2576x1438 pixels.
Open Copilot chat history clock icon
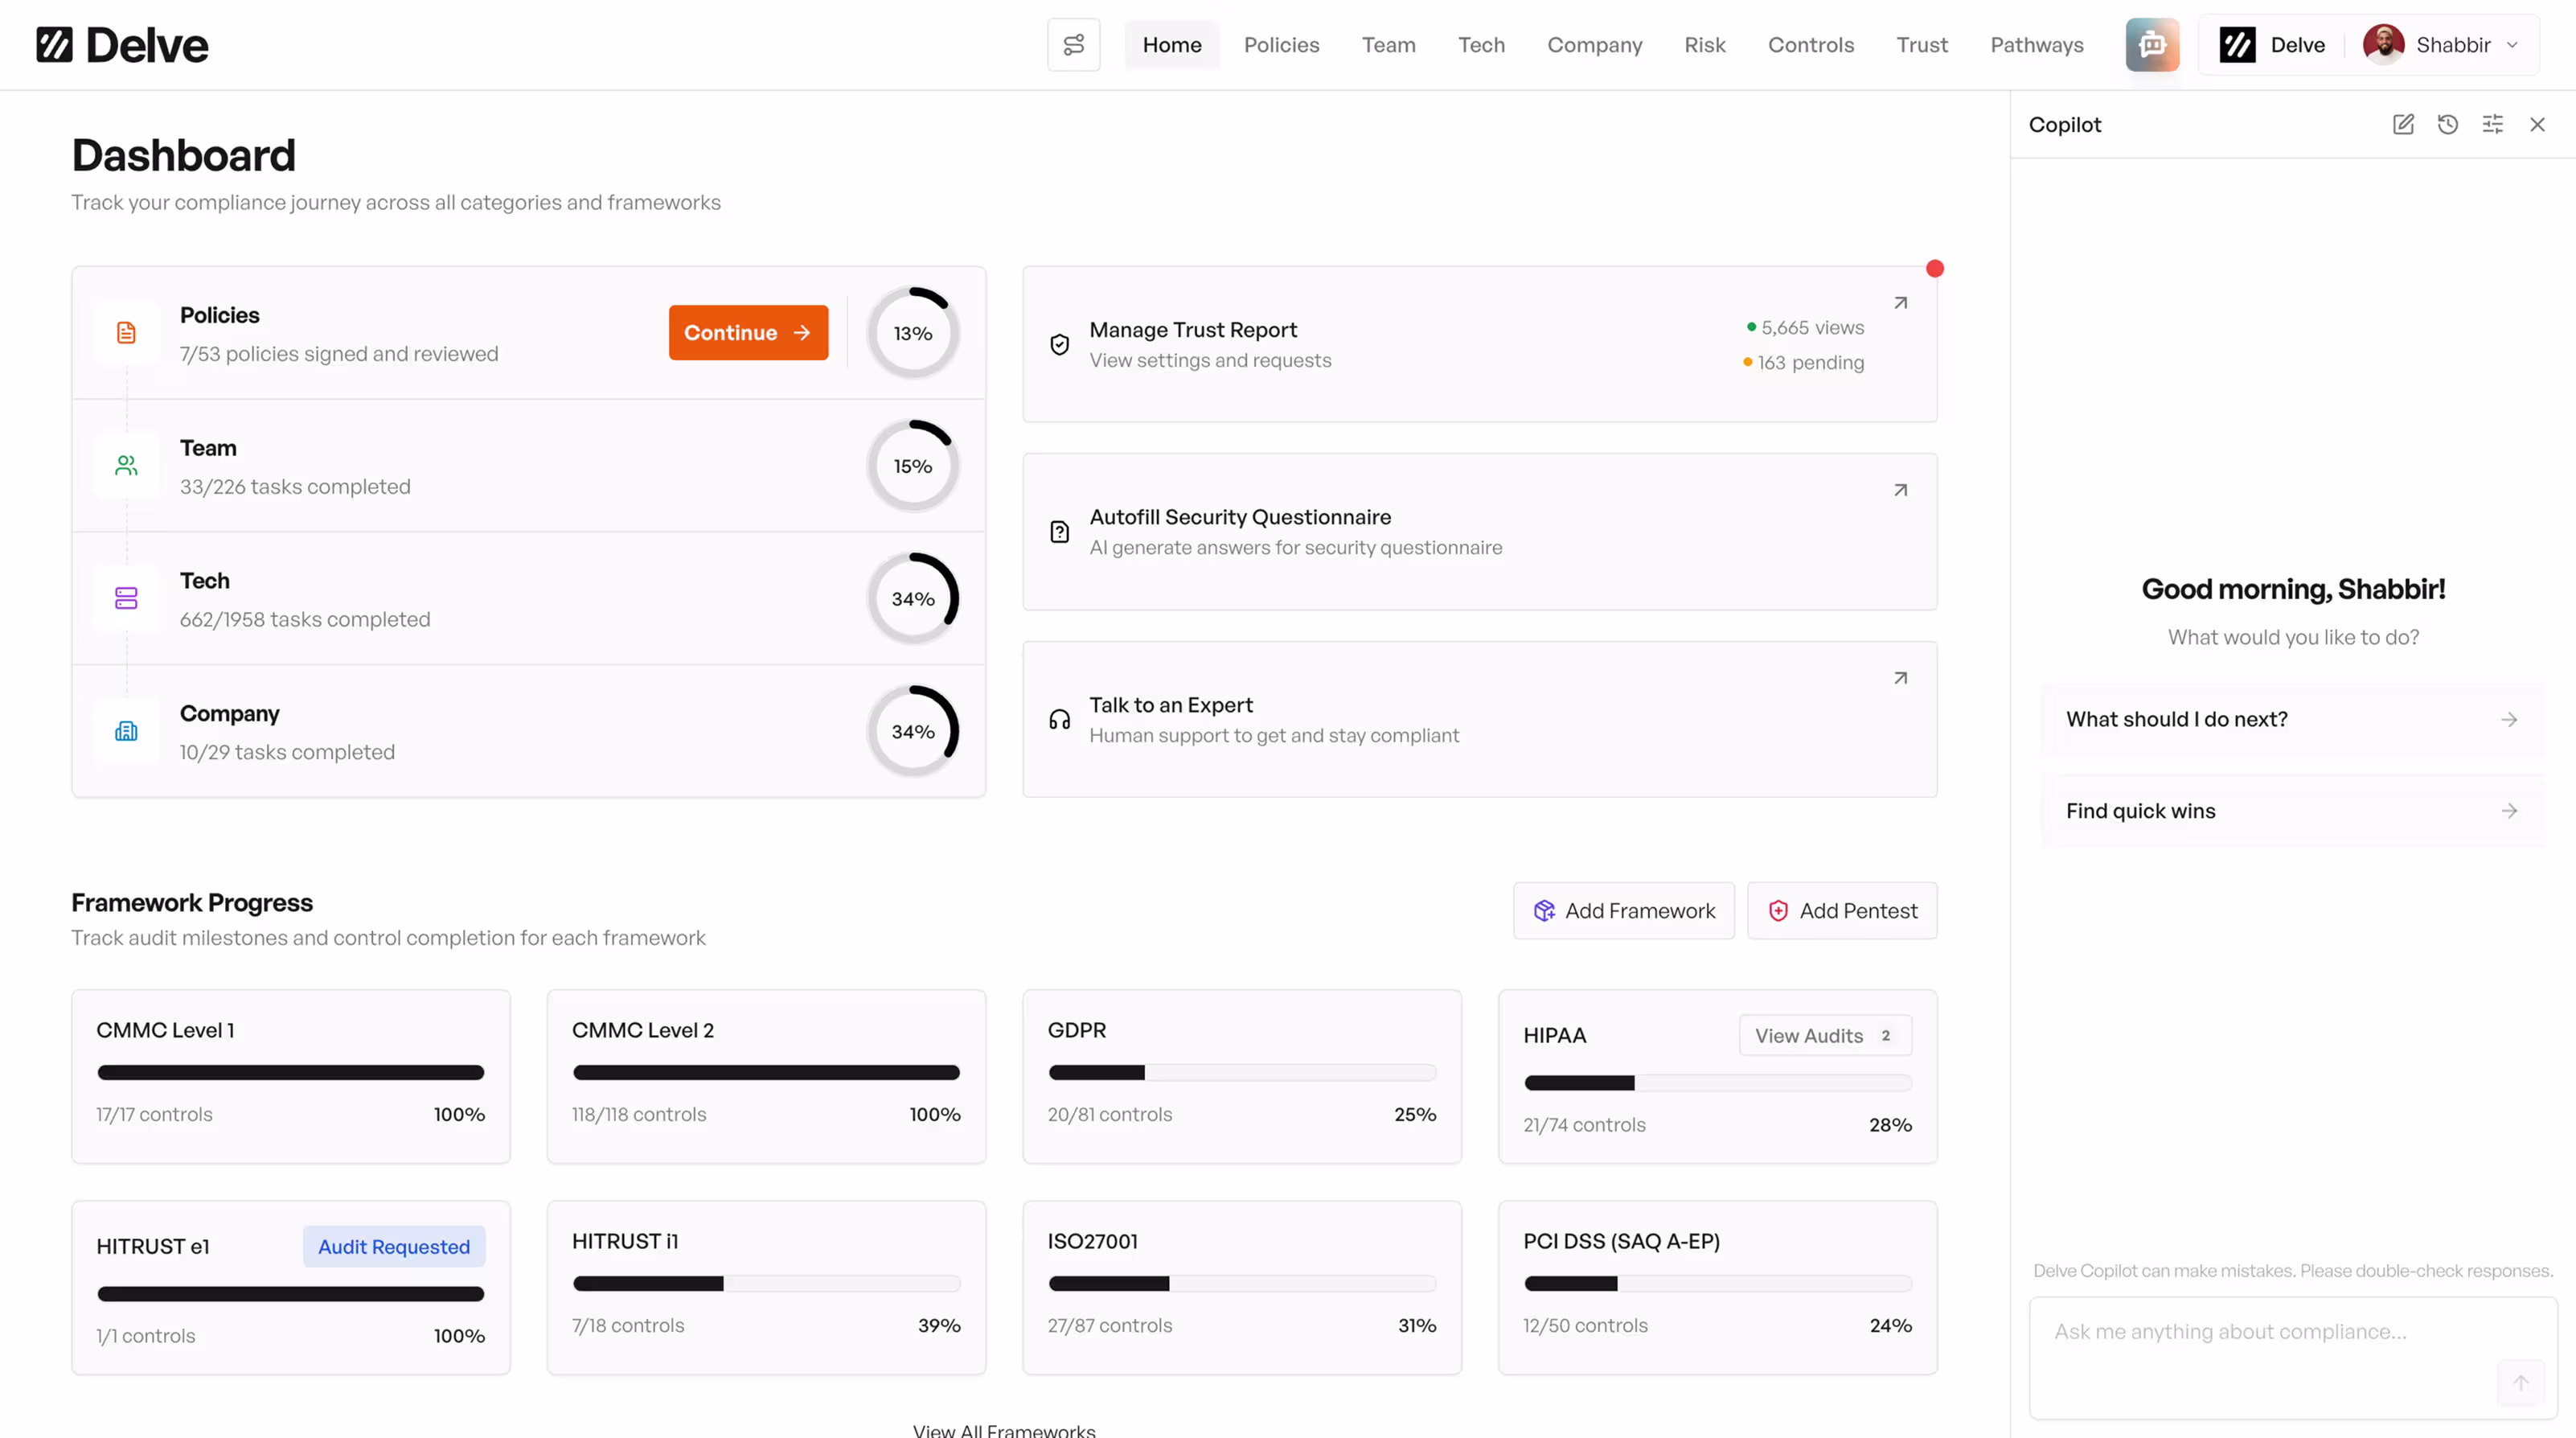[2448, 124]
